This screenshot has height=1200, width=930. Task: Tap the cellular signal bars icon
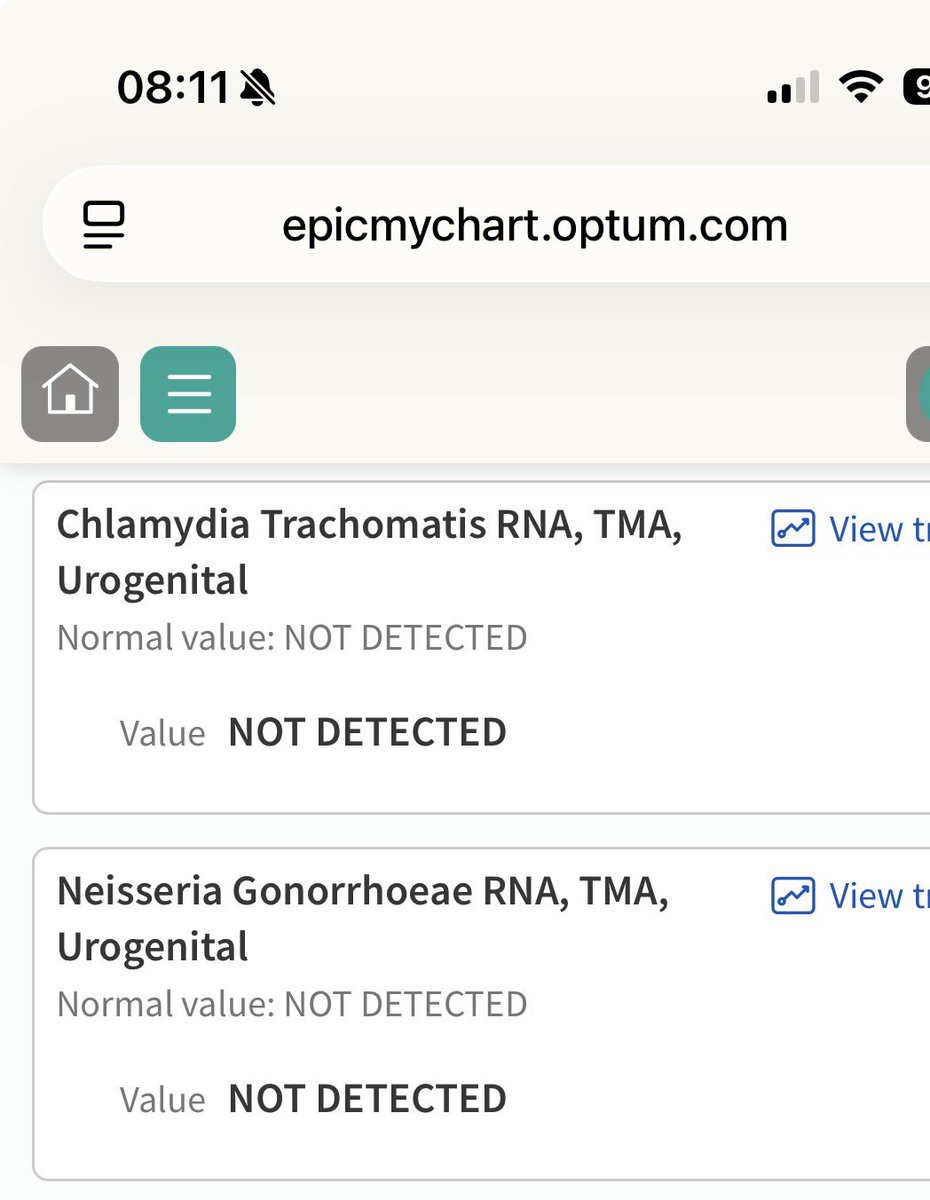tap(793, 87)
